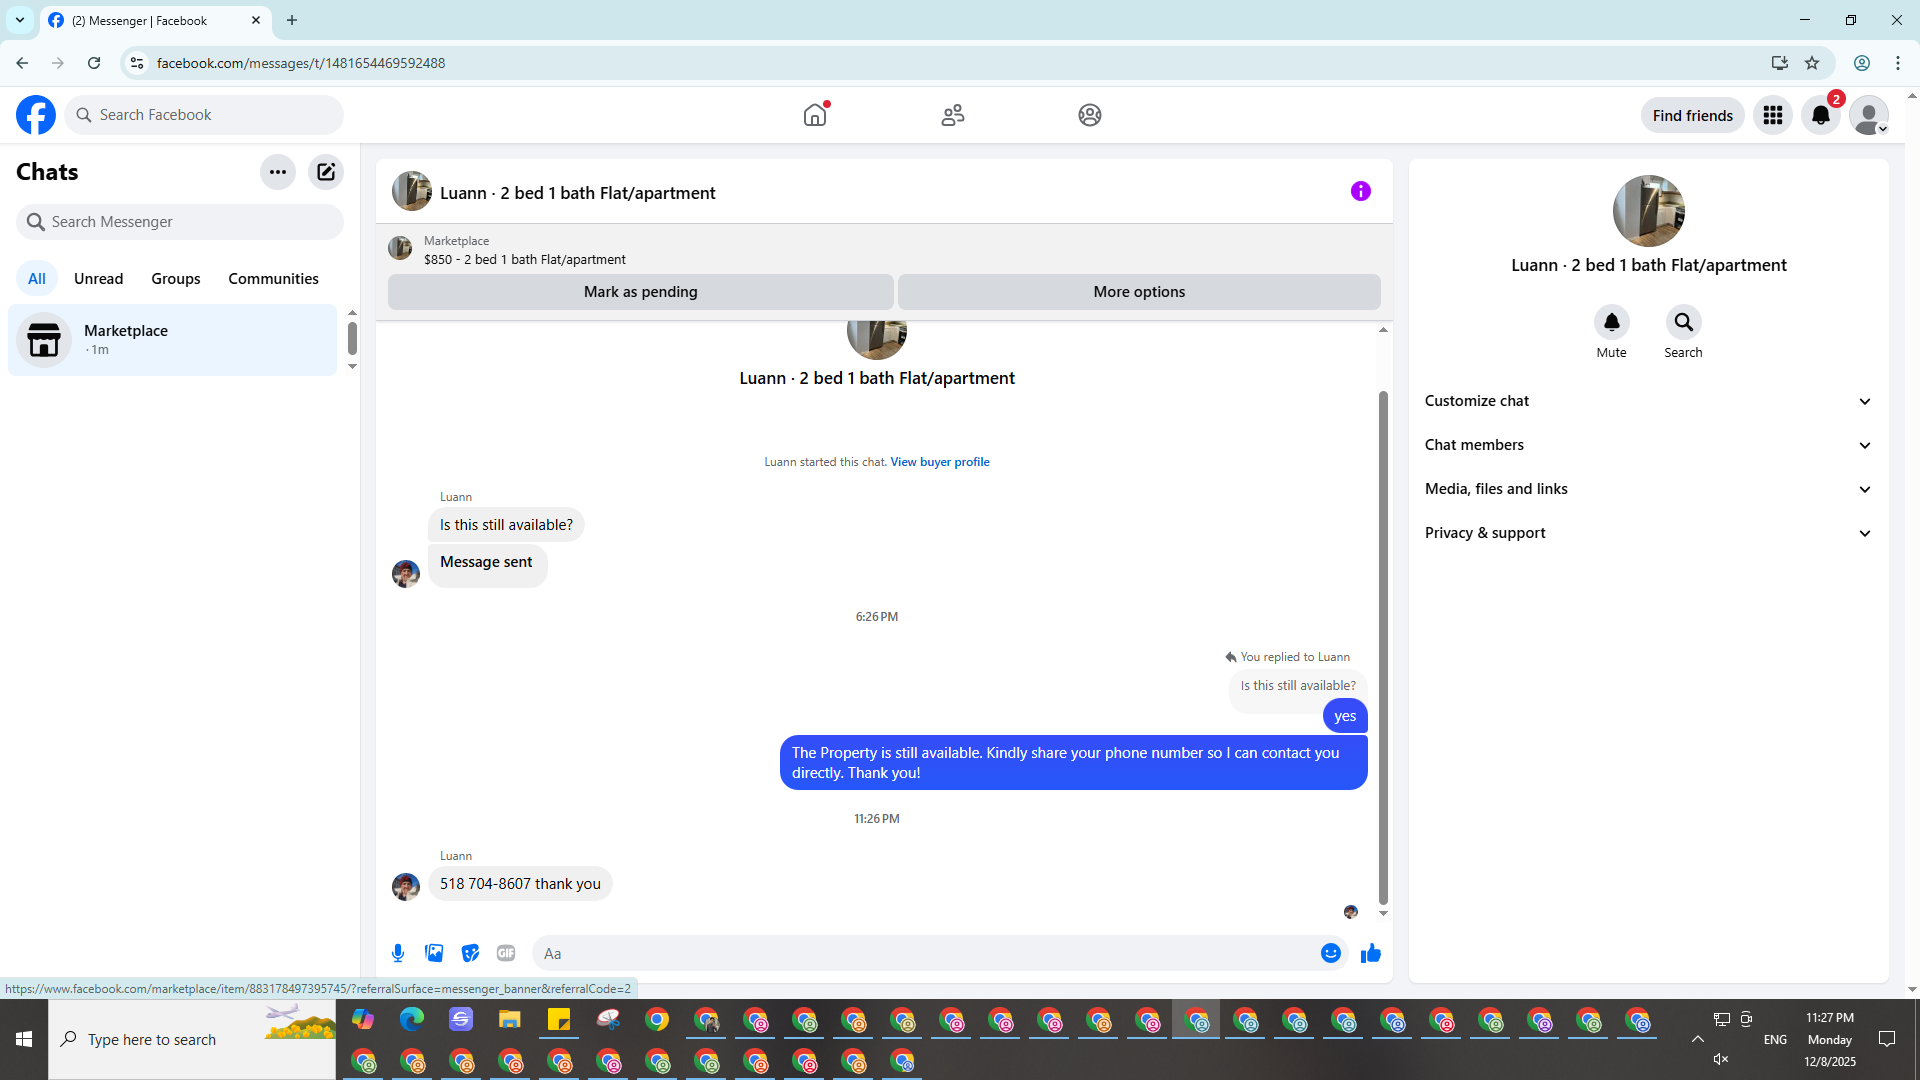The width and height of the screenshot is (1920, 1080).
Task: Open chat options three-dots menu
Action: click(278, 172)
